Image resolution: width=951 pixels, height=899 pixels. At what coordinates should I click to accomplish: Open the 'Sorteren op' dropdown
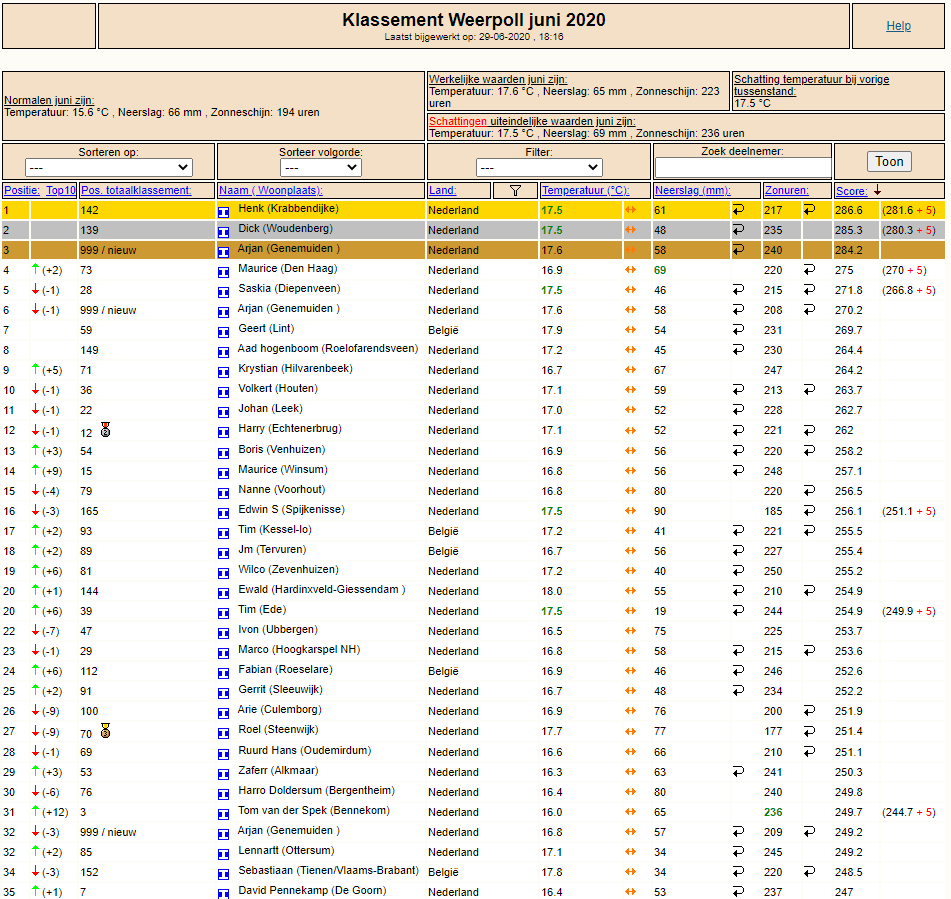point(108,167)
